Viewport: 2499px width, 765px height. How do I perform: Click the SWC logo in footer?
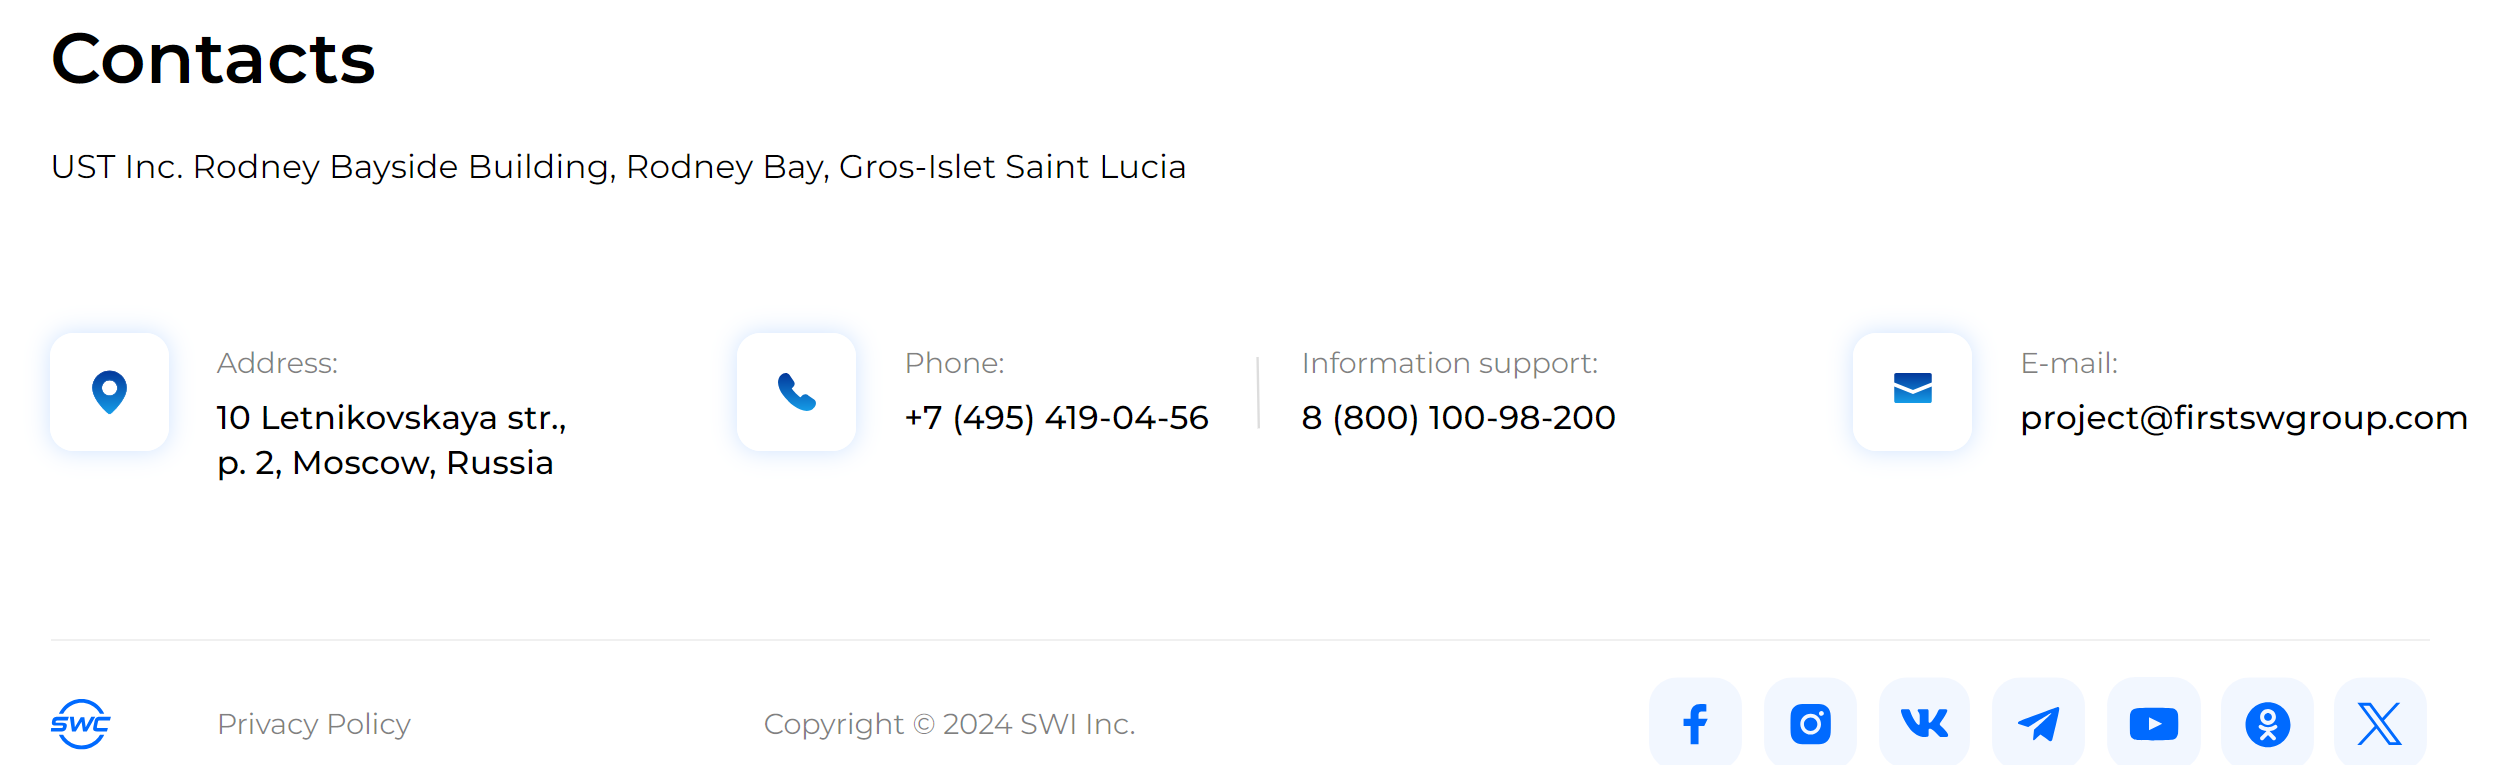pyautogui.click(x=80, y=724)
